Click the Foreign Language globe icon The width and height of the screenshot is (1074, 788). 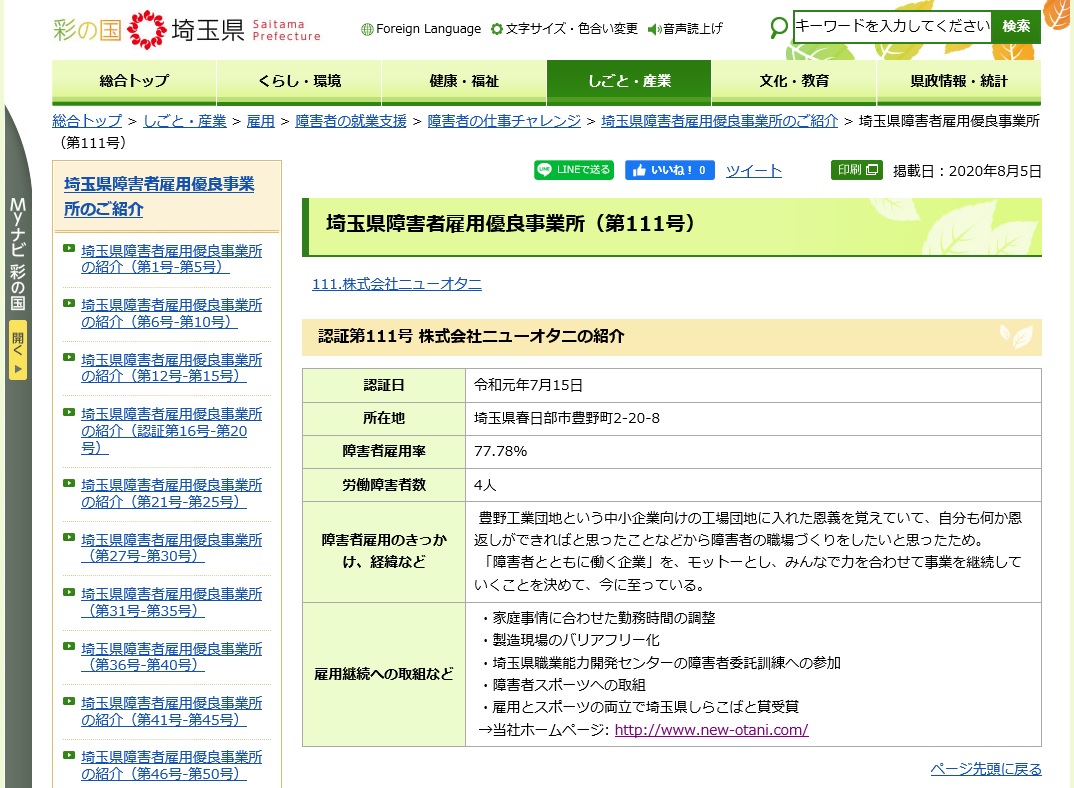[x=367, y=29]
